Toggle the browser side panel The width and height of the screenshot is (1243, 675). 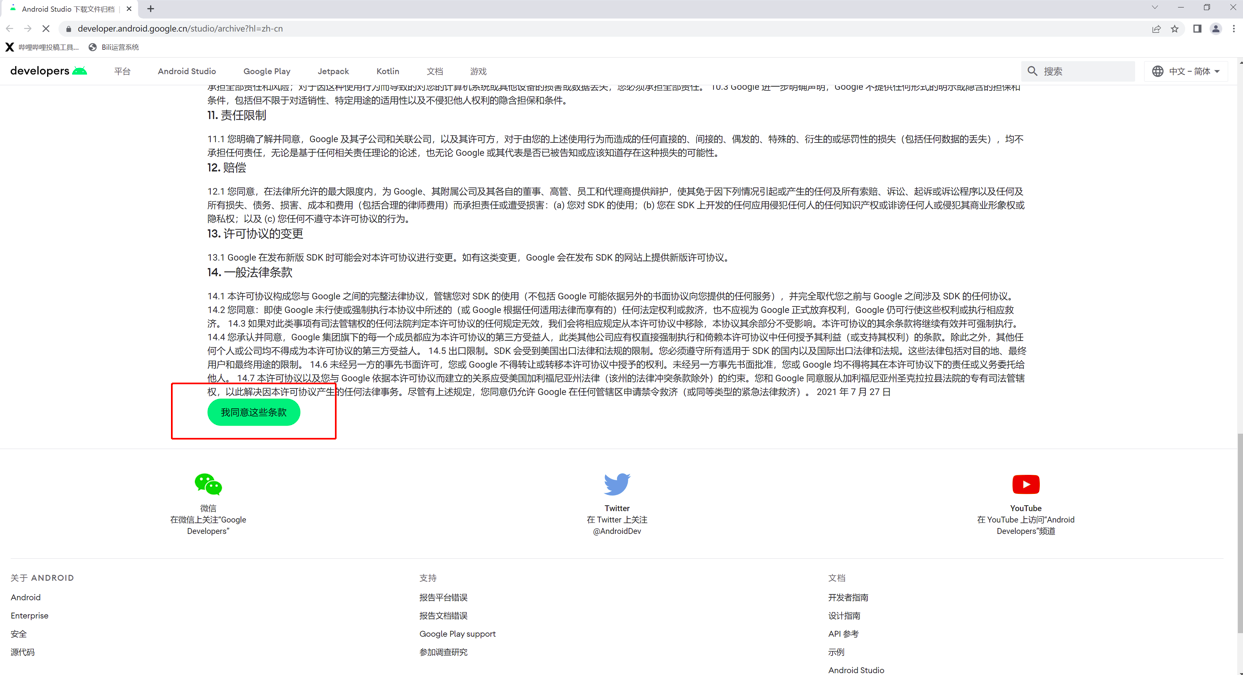(x=1197, y=29)
